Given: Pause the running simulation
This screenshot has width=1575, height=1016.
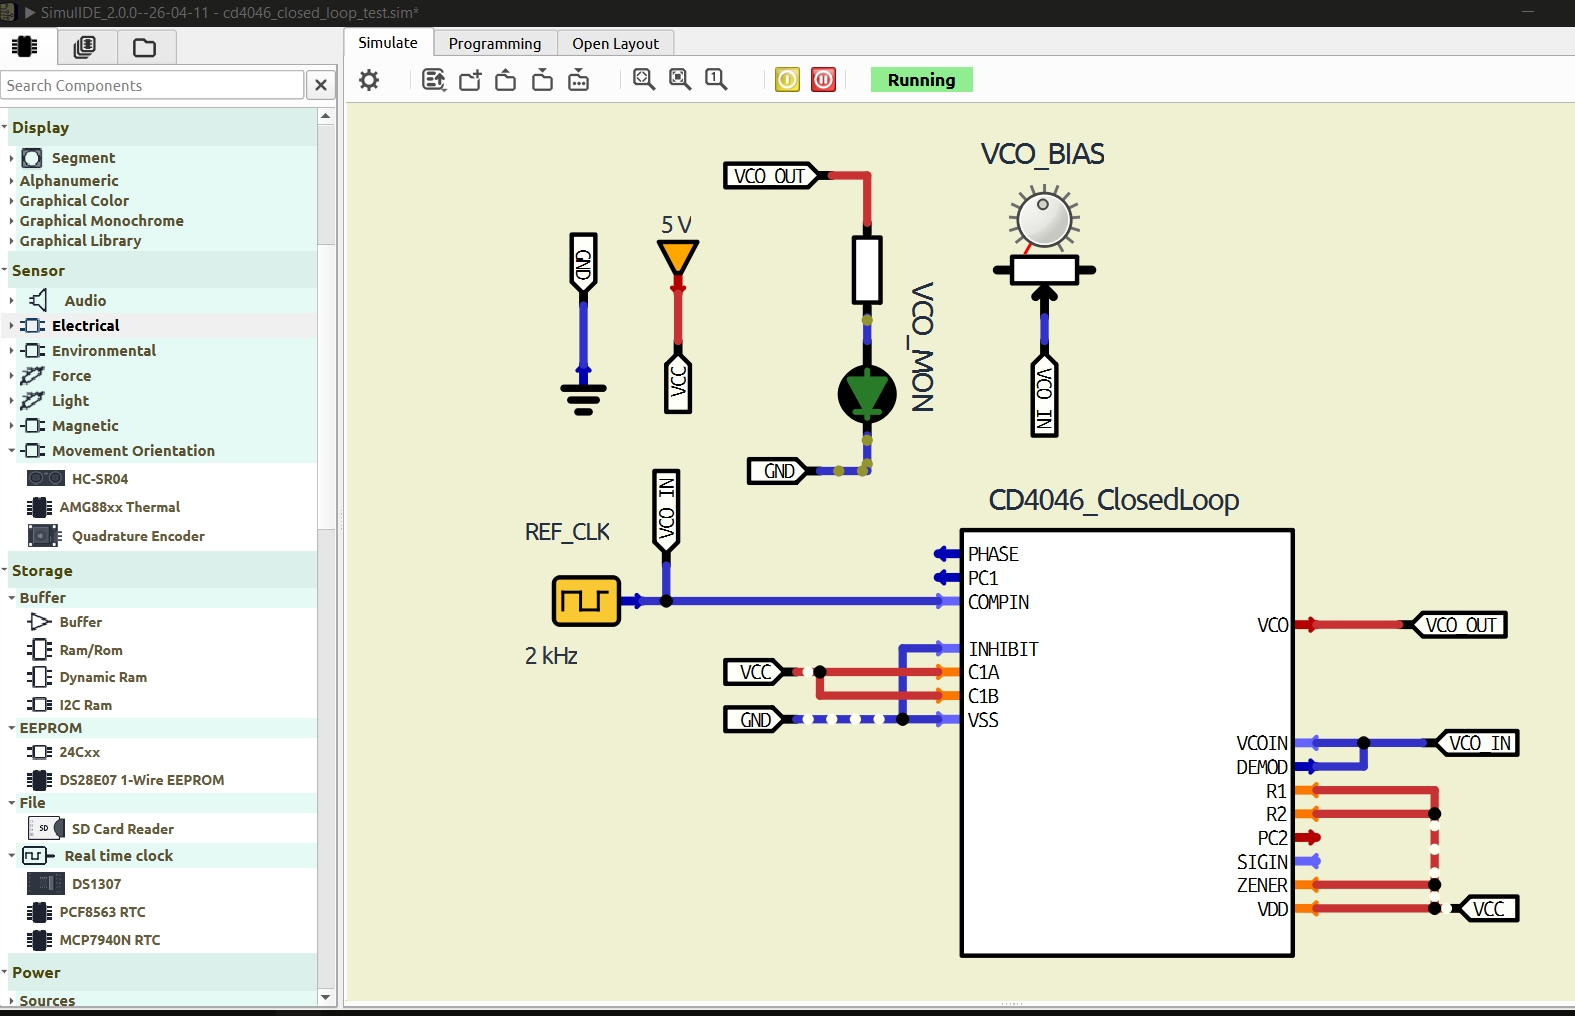Looking at the screenshot, I should [x=823, y=80].
